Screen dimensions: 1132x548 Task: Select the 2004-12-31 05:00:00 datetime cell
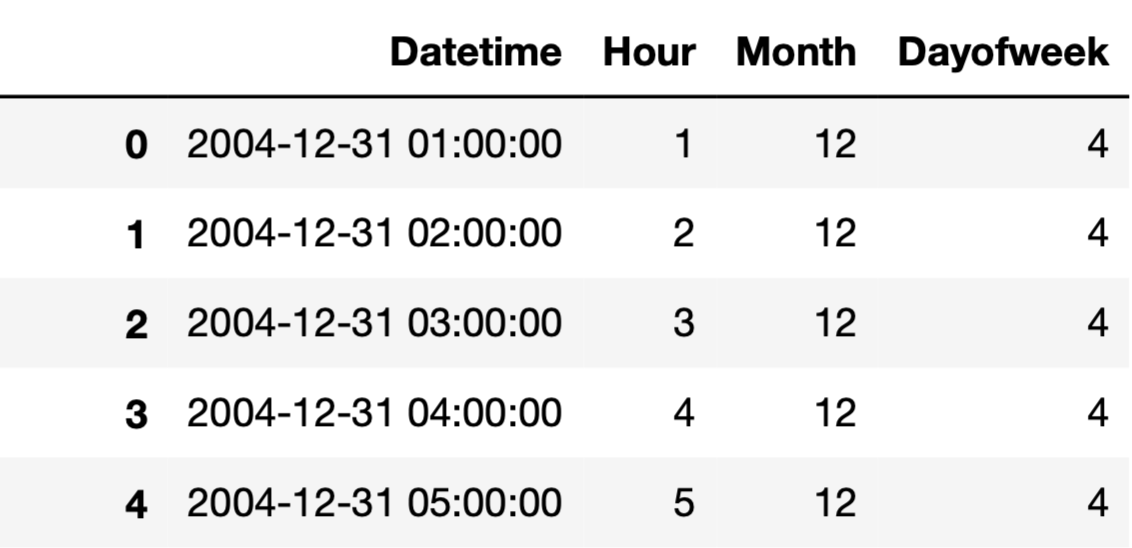tap(374, 502)
